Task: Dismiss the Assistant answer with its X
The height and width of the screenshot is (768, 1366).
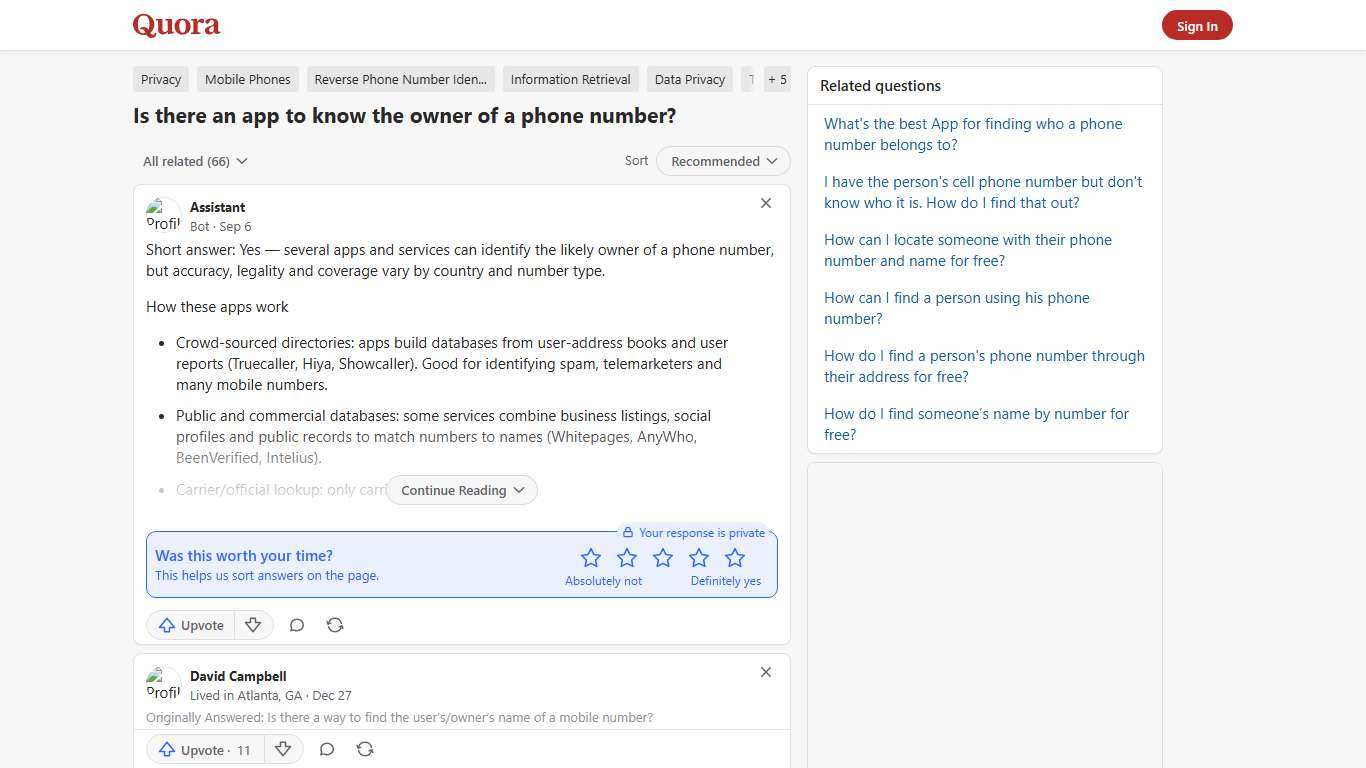Action: pos(765,203)
